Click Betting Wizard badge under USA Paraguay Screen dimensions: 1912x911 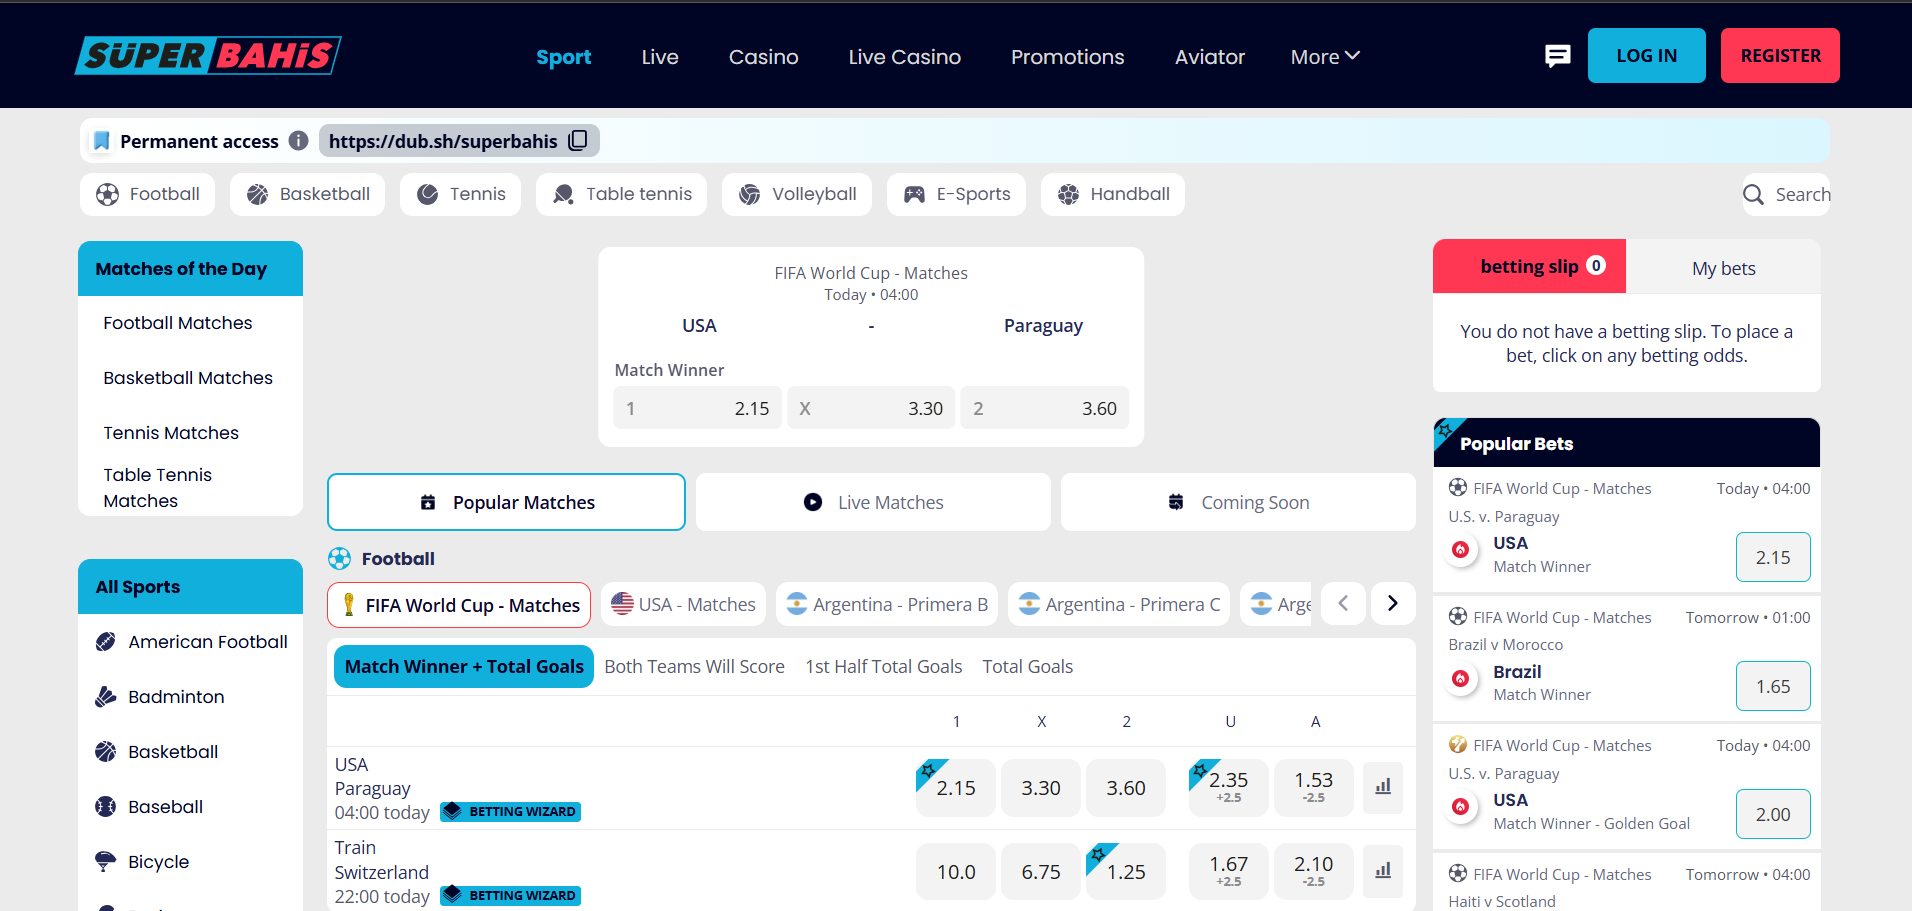[x=511, y=811]
